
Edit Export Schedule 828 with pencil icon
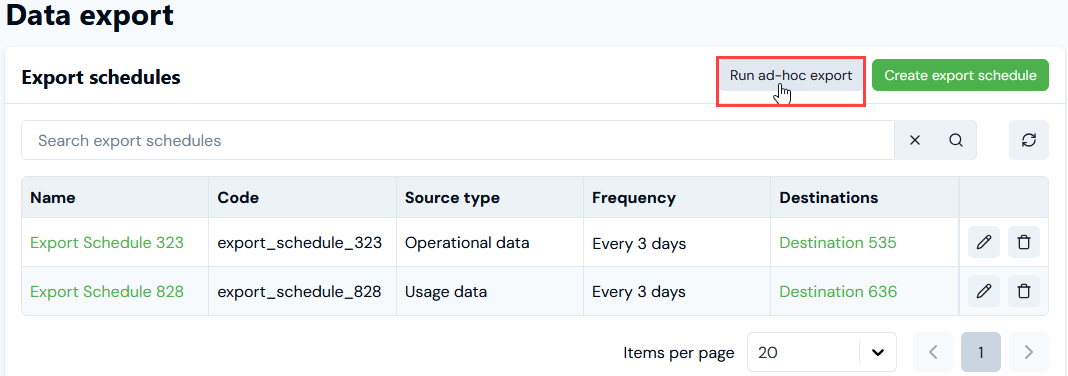coord(984,292)
